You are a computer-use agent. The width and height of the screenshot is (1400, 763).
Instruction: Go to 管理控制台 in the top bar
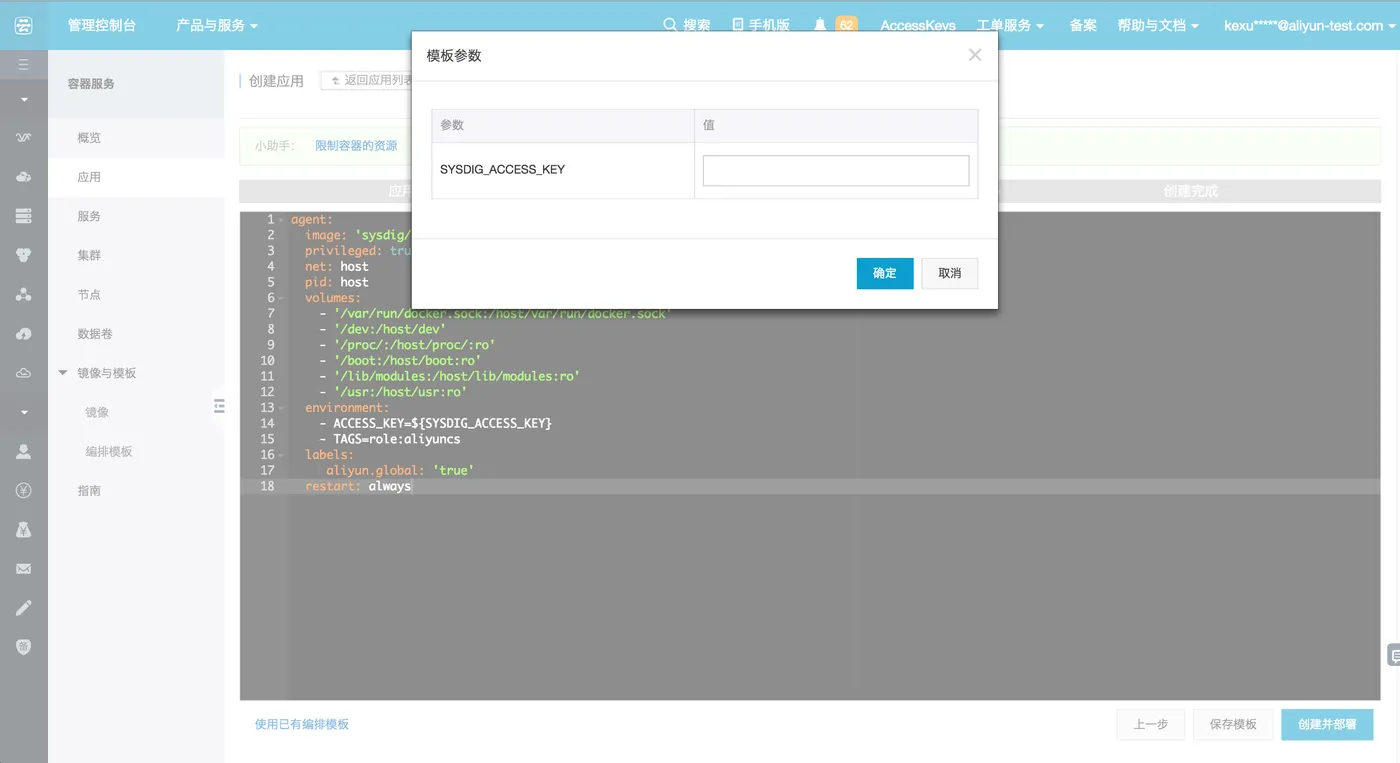(x=101, y=25)
